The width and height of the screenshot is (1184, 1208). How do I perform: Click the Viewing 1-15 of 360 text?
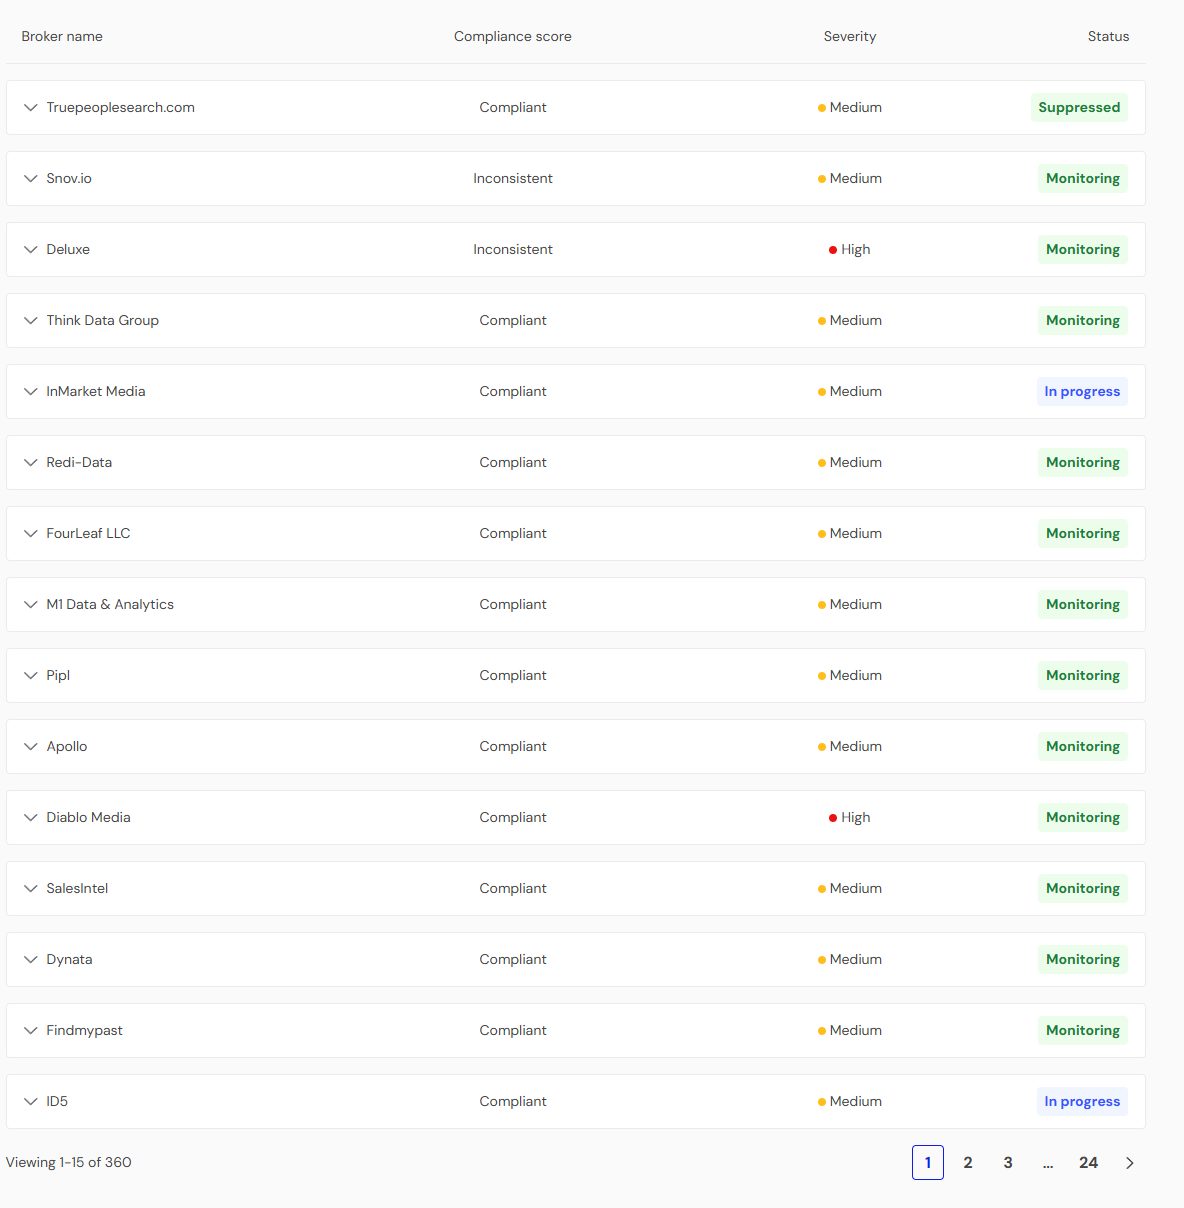click(x=69, y=1162)
